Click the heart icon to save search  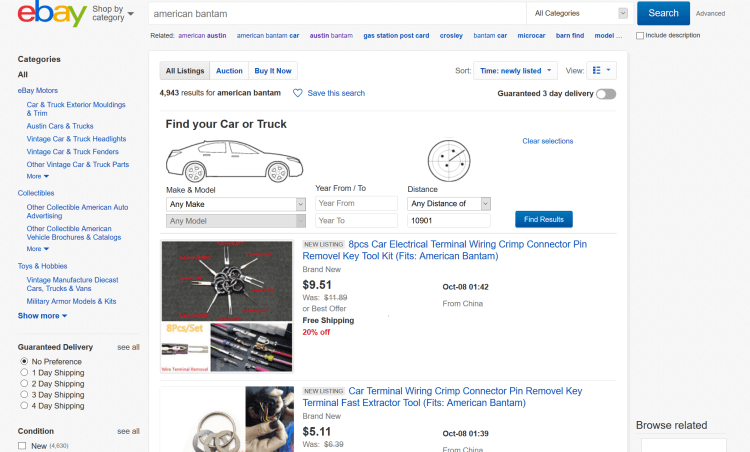(x=297, y=93)
